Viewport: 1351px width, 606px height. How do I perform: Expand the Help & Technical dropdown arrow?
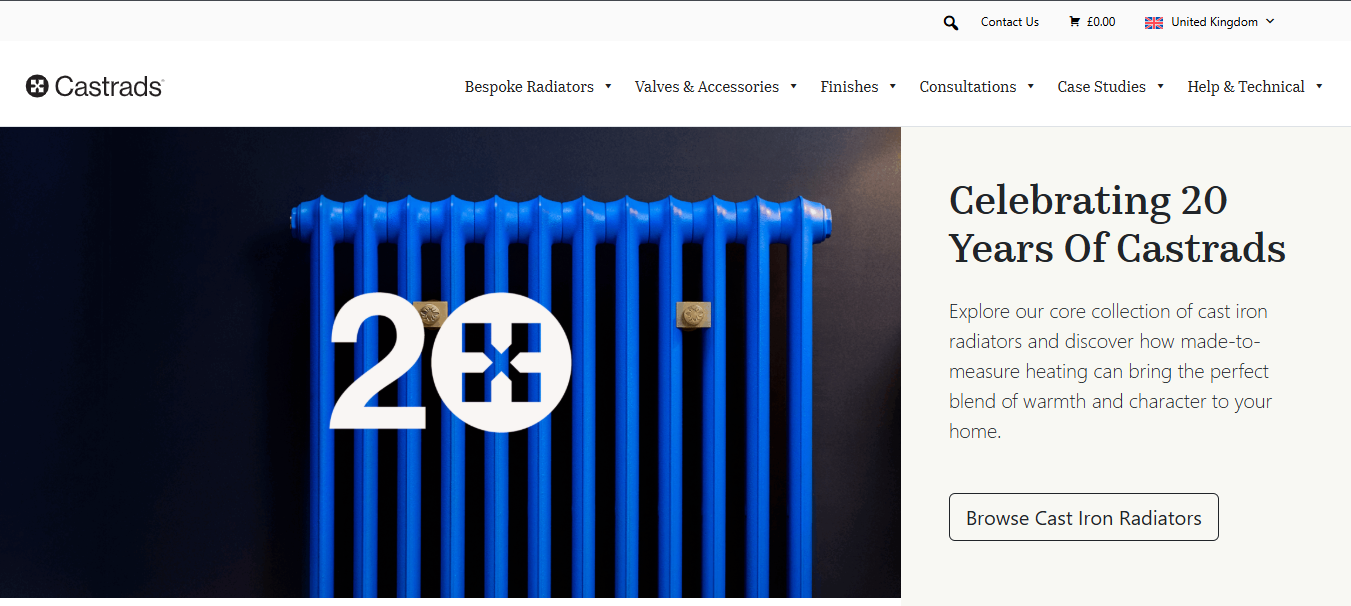pos(1319,87)
